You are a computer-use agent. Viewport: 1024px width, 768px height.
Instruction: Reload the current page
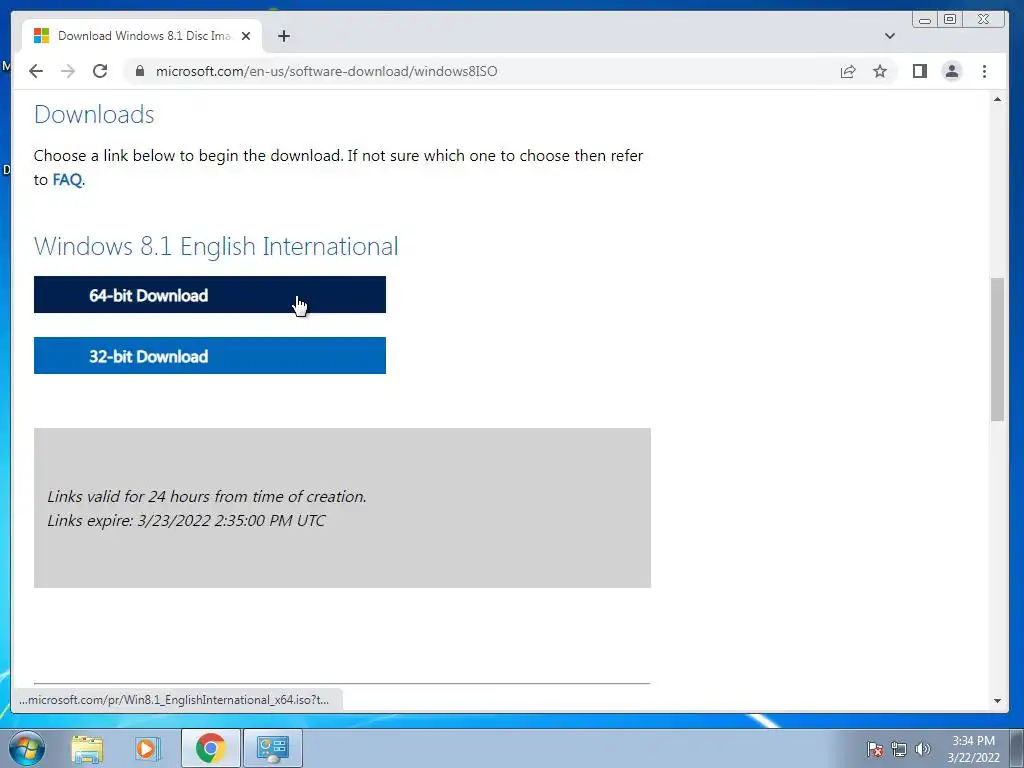[100, 71]
